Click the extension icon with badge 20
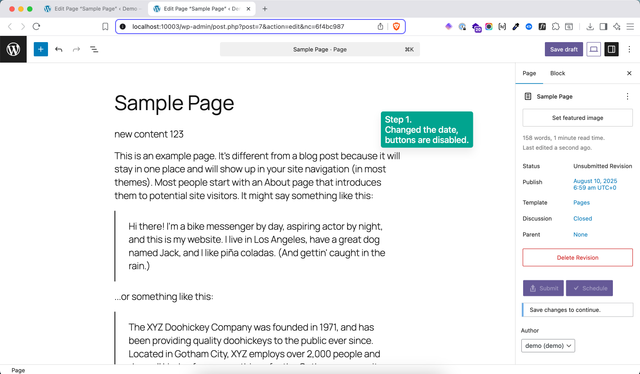Image resolution: width=640 pixels, height=374 pixels. pyautogui.click(x=476, y=27)
